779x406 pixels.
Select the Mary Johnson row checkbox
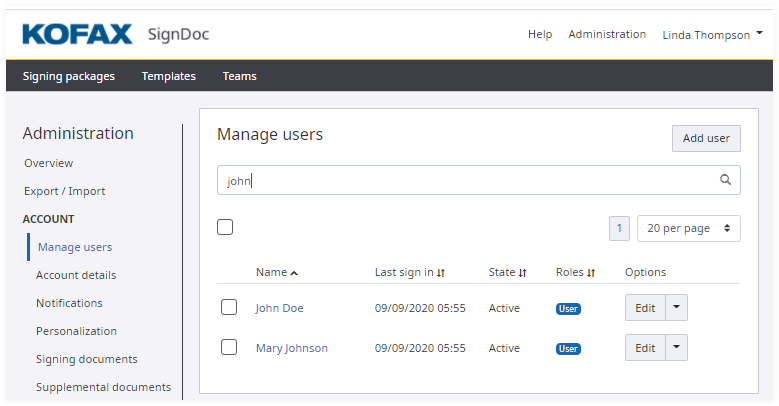pyautogui.click(x=229, y=347)
